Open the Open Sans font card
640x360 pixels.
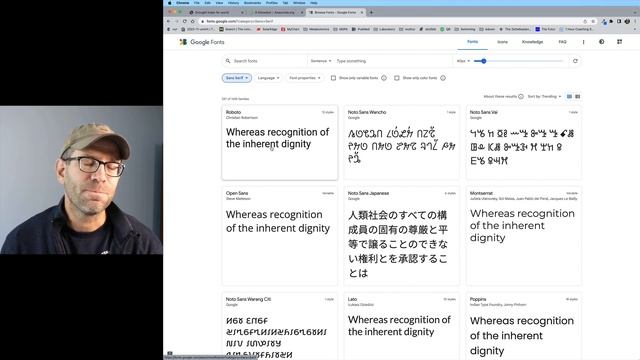280,236
